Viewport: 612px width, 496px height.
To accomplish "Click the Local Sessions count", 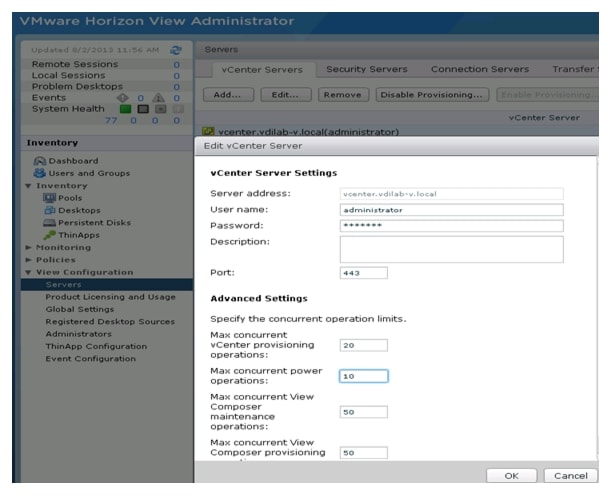I will click(177, 76).
